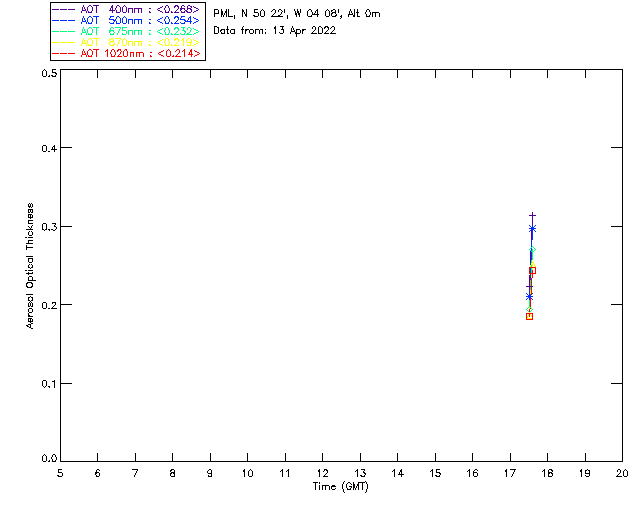Click the hour 17 x-axis label

pyautogui.click(x=510, y=473)
